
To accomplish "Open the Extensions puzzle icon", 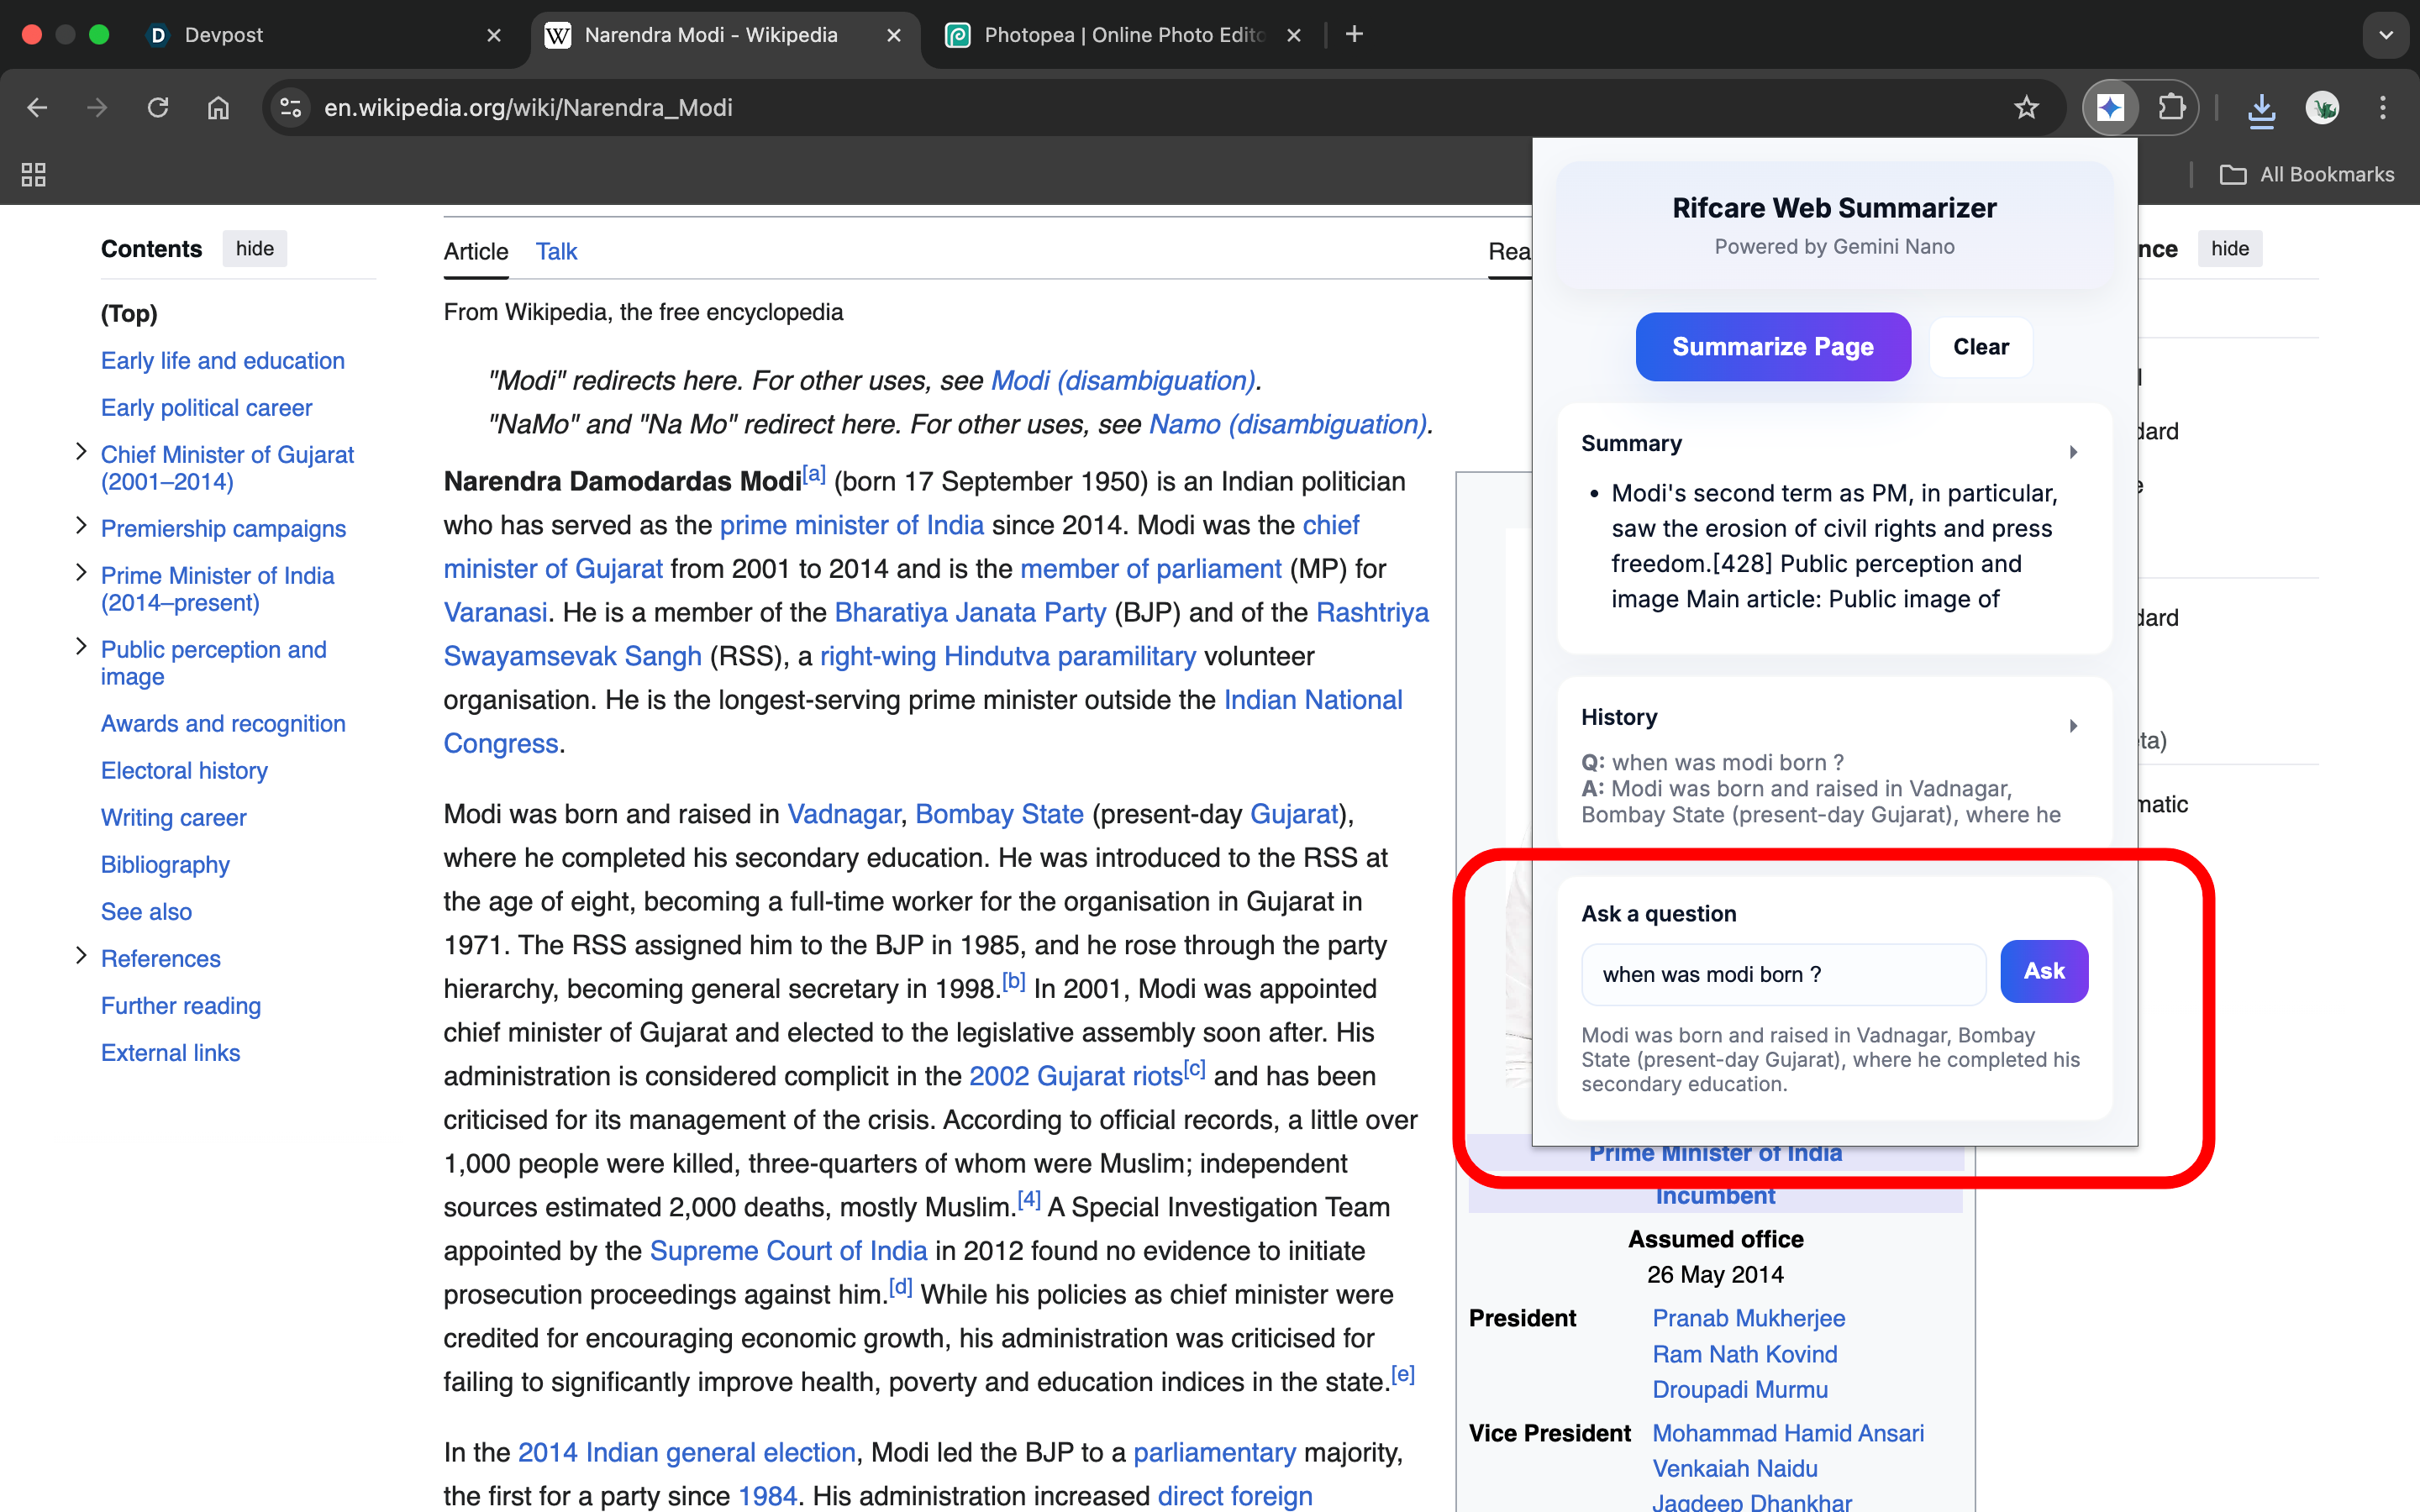I will pos(2171,107).
